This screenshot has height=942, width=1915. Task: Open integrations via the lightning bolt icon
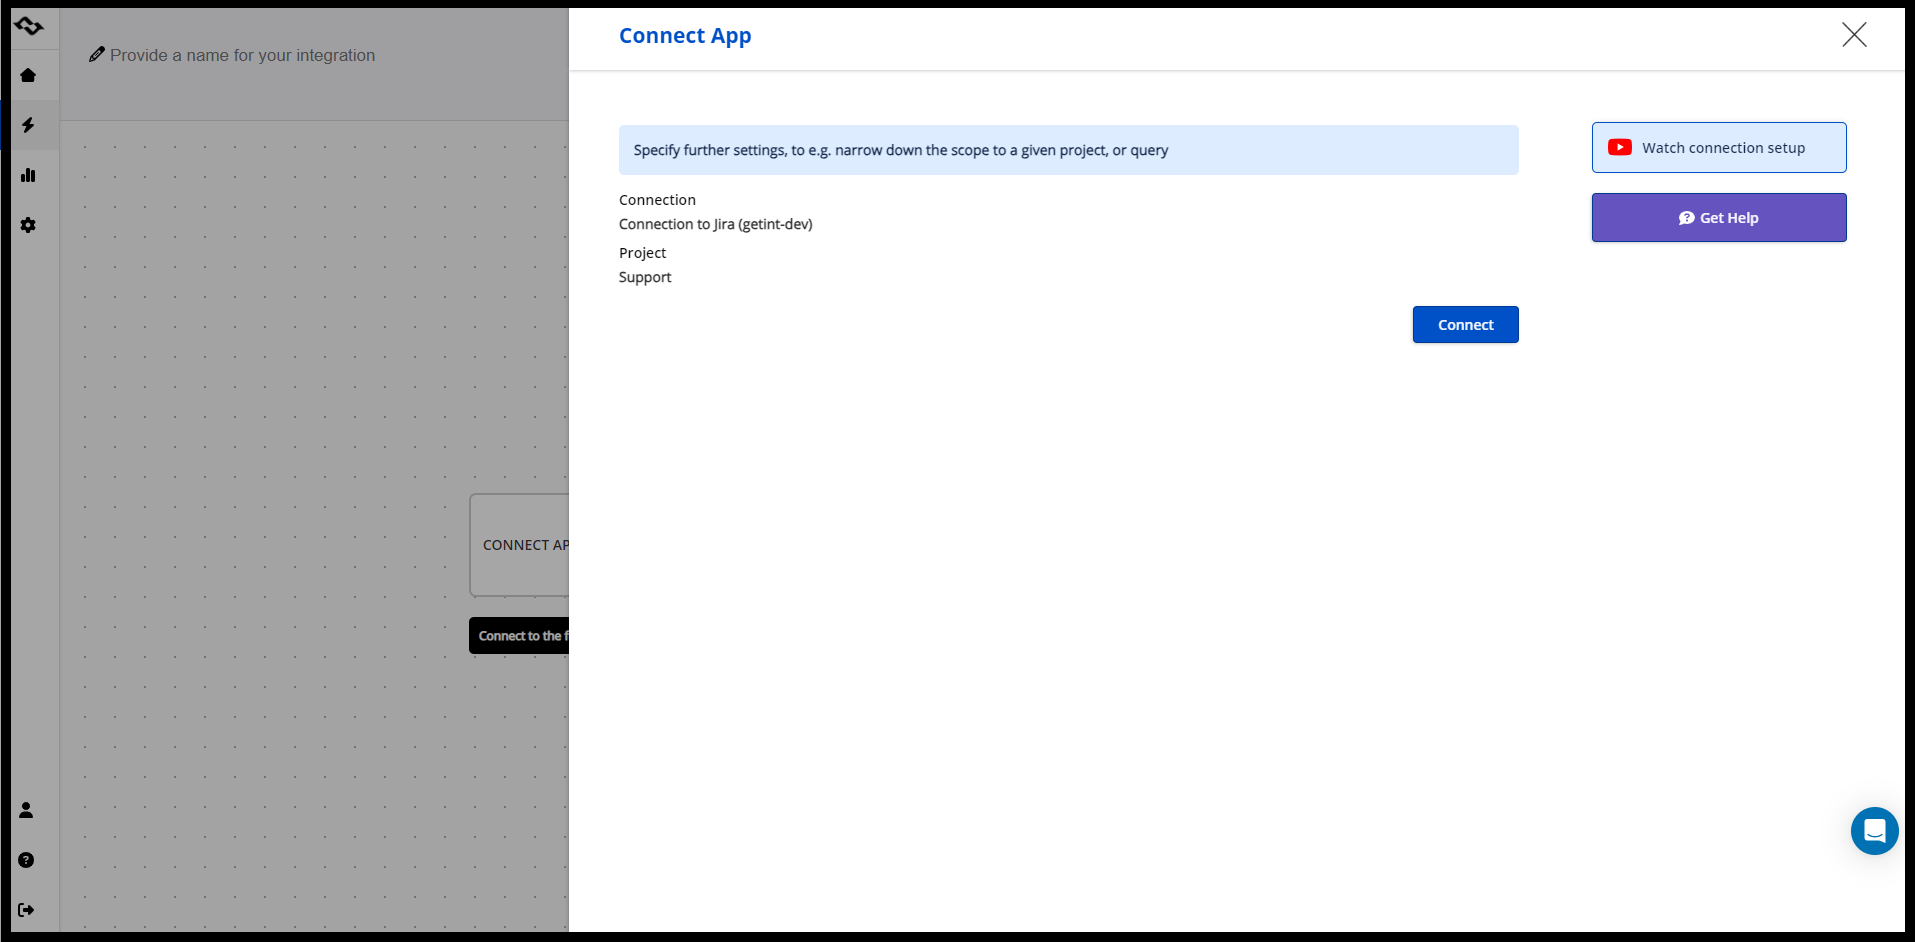point(28,125)
